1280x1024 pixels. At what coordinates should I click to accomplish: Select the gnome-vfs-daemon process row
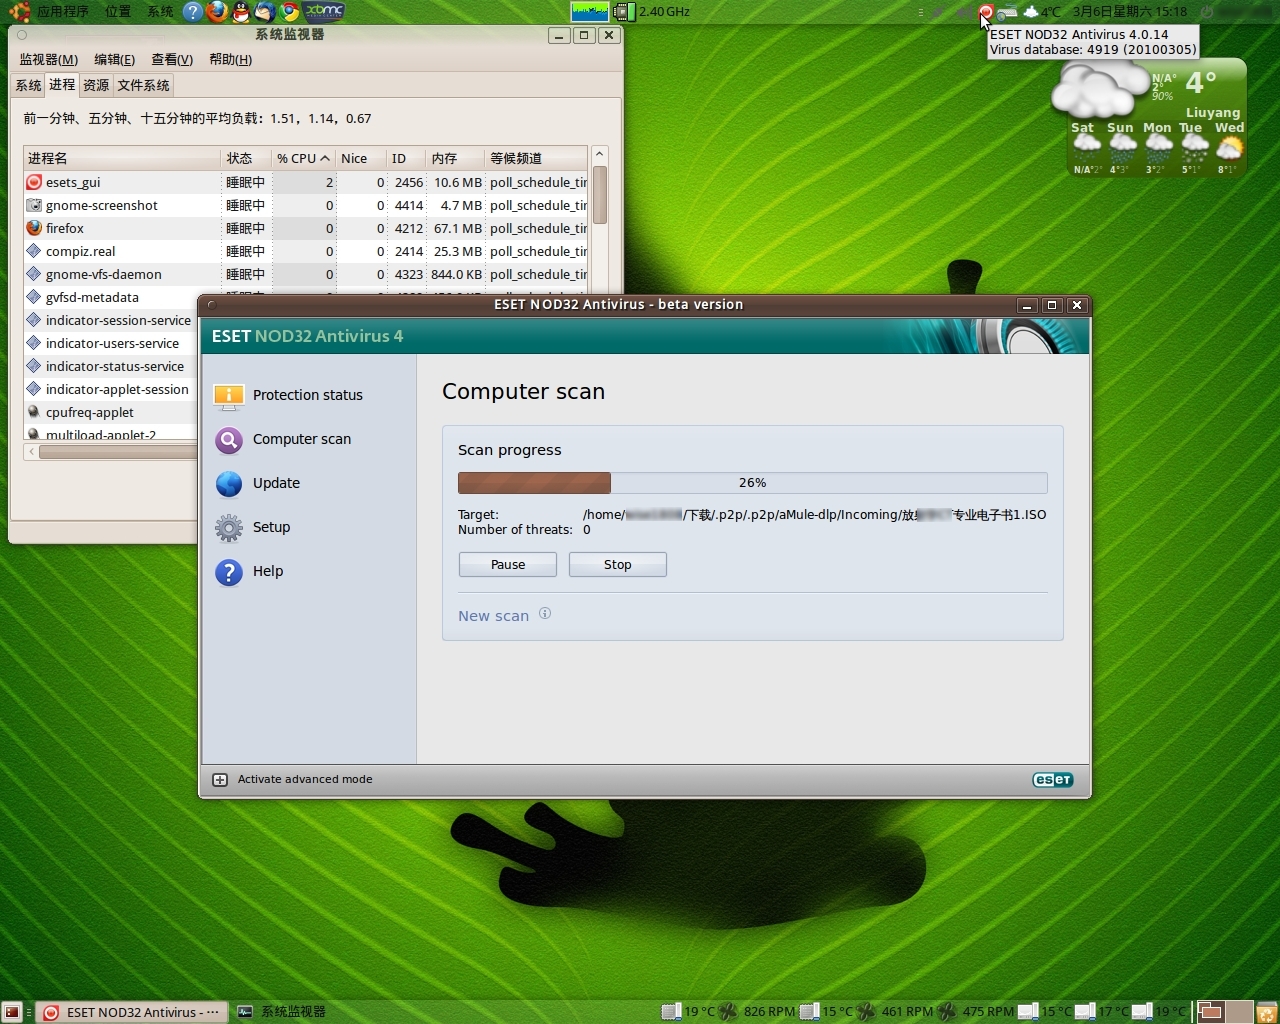click(x=305, y=274)
